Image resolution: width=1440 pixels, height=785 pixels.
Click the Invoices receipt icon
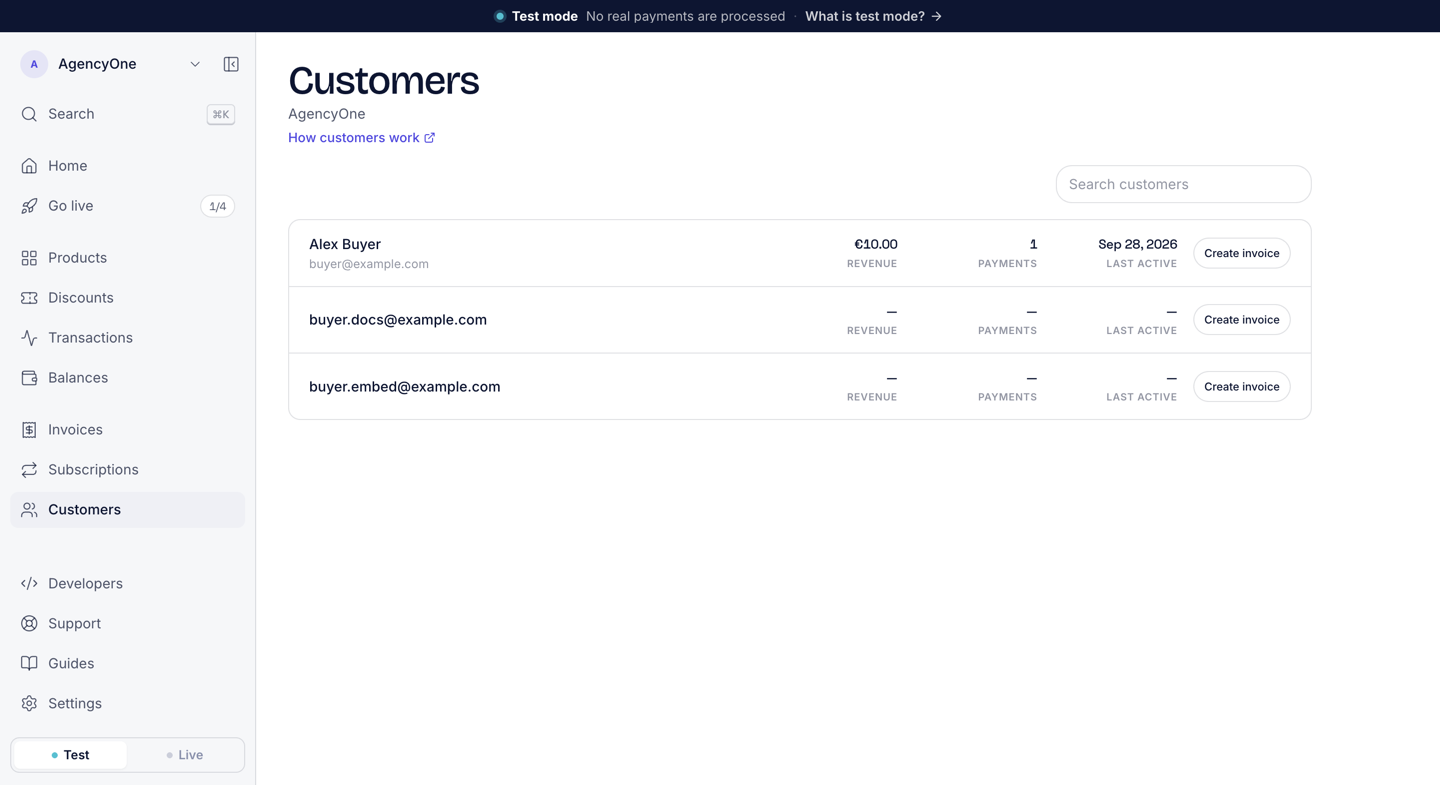(x=29, y=430)
